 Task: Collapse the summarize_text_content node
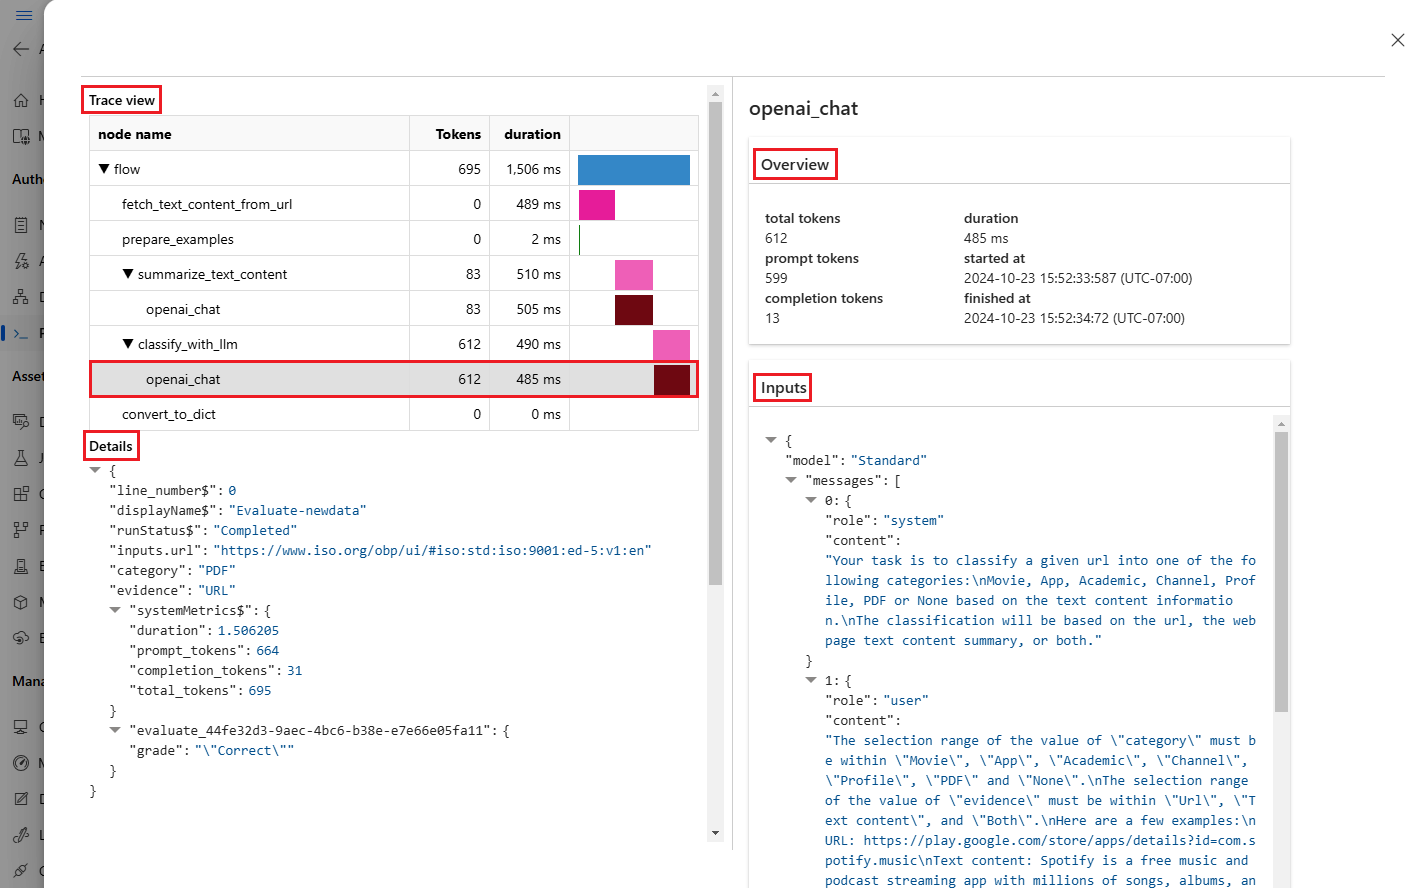pyautogui.click(x=128, y=274)
